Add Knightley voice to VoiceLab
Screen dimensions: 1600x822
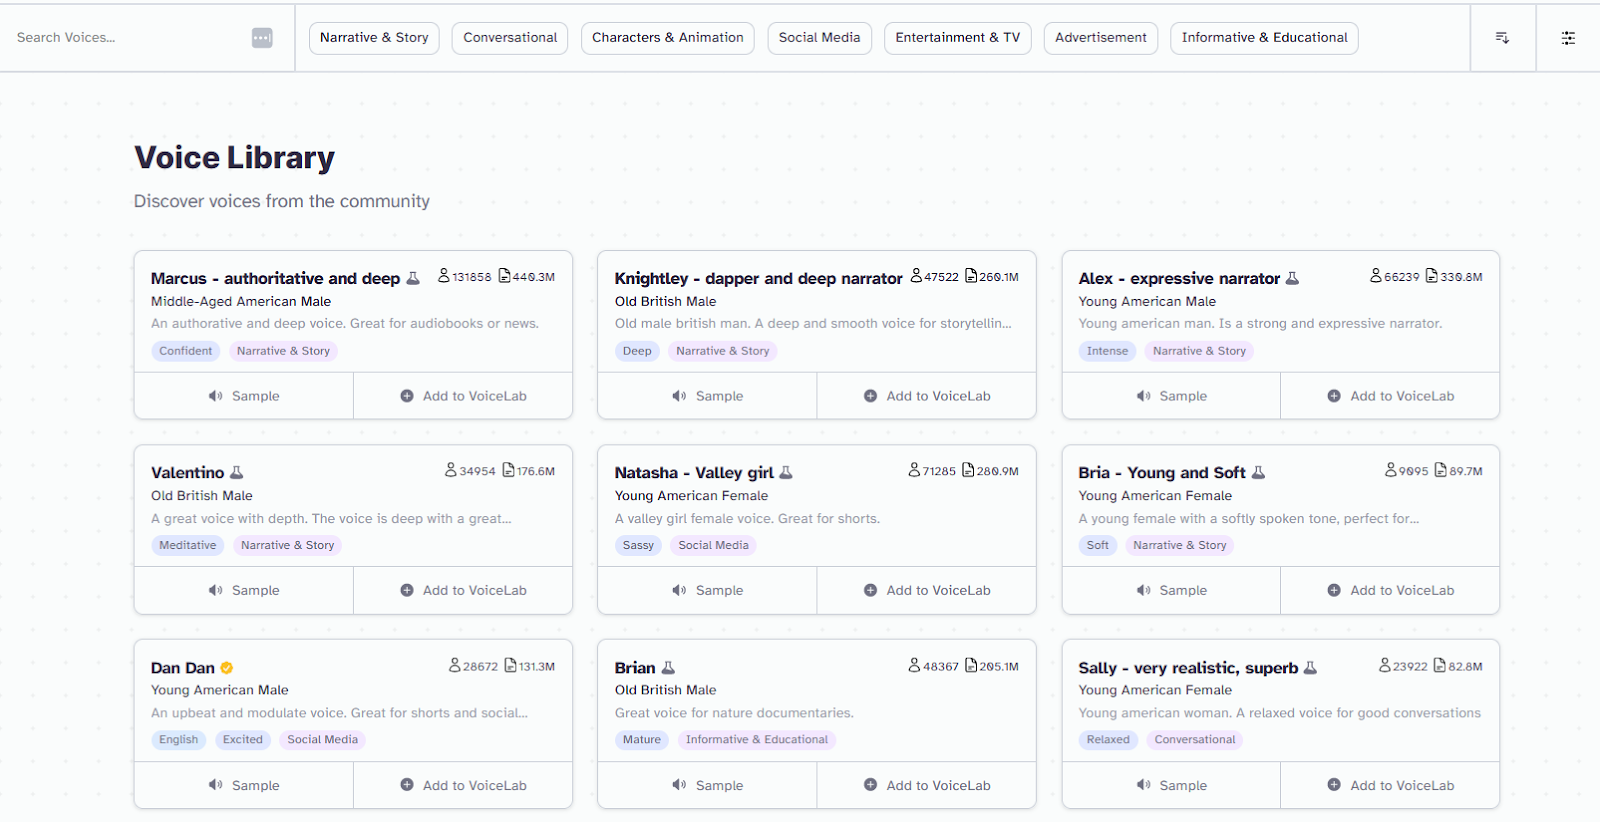pyautogui.click(x=927, y=396)
